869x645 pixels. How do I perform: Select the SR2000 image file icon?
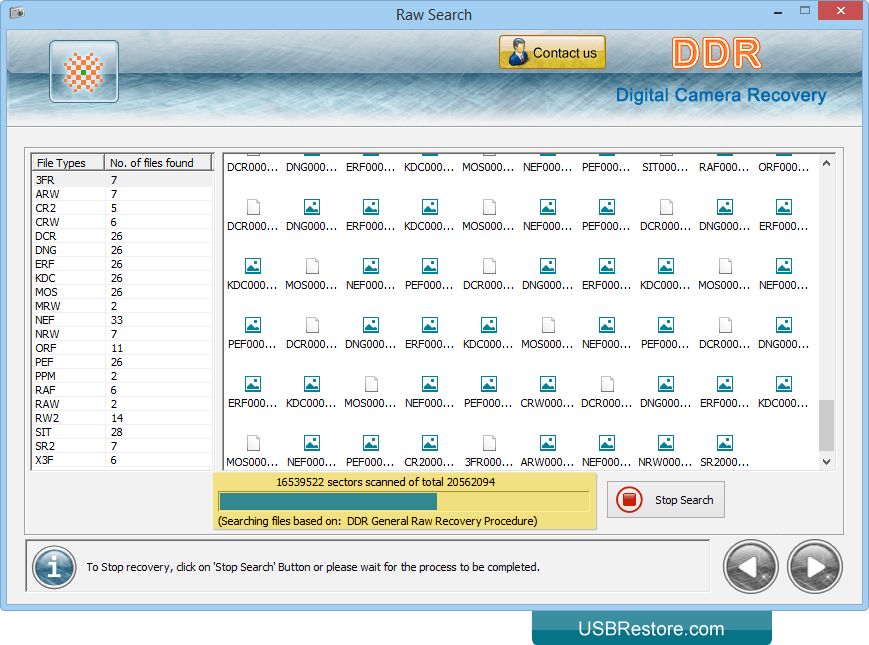pos(724,443)
